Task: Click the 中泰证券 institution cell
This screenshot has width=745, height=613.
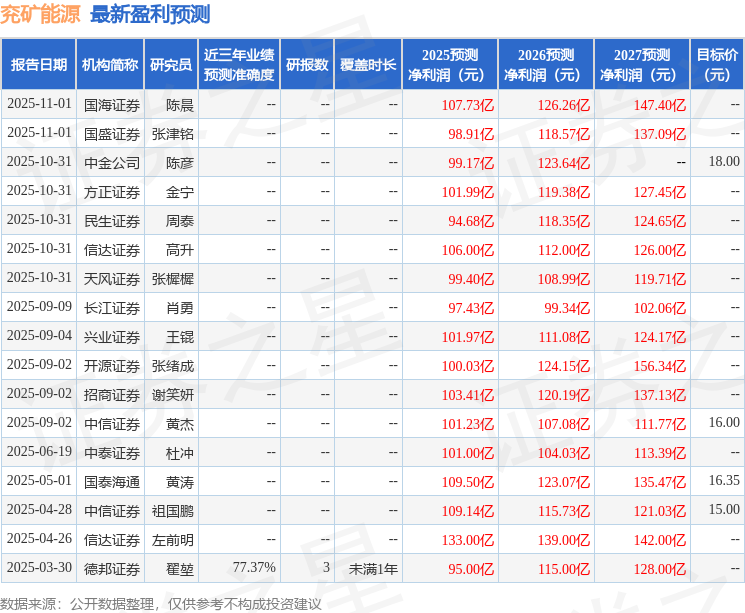Action: pos(112,453)
